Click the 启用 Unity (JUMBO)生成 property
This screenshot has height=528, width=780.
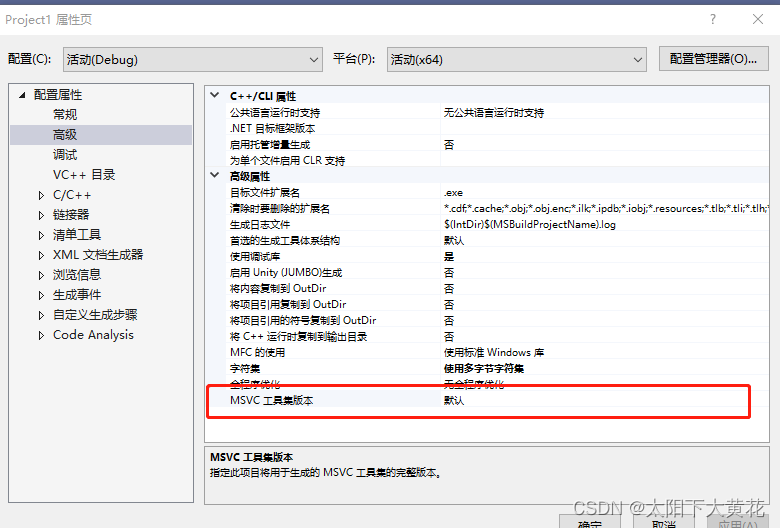click(x=286, y=273)
